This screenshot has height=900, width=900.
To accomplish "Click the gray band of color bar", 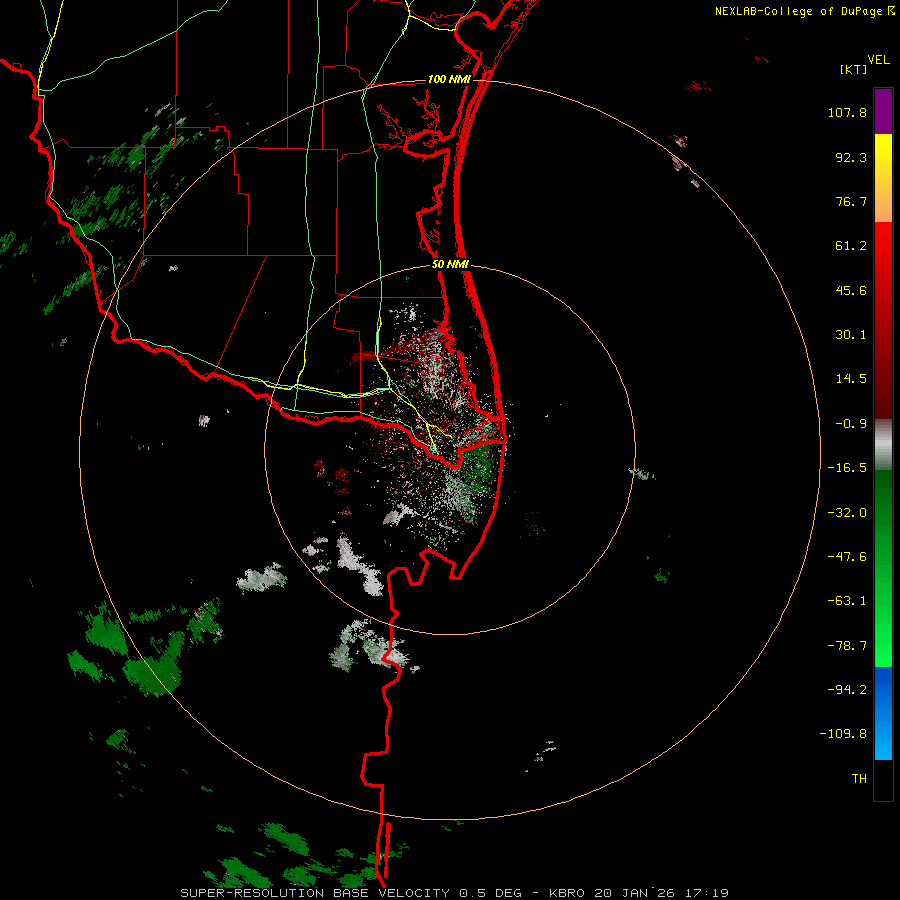I will tap(883, 445).
